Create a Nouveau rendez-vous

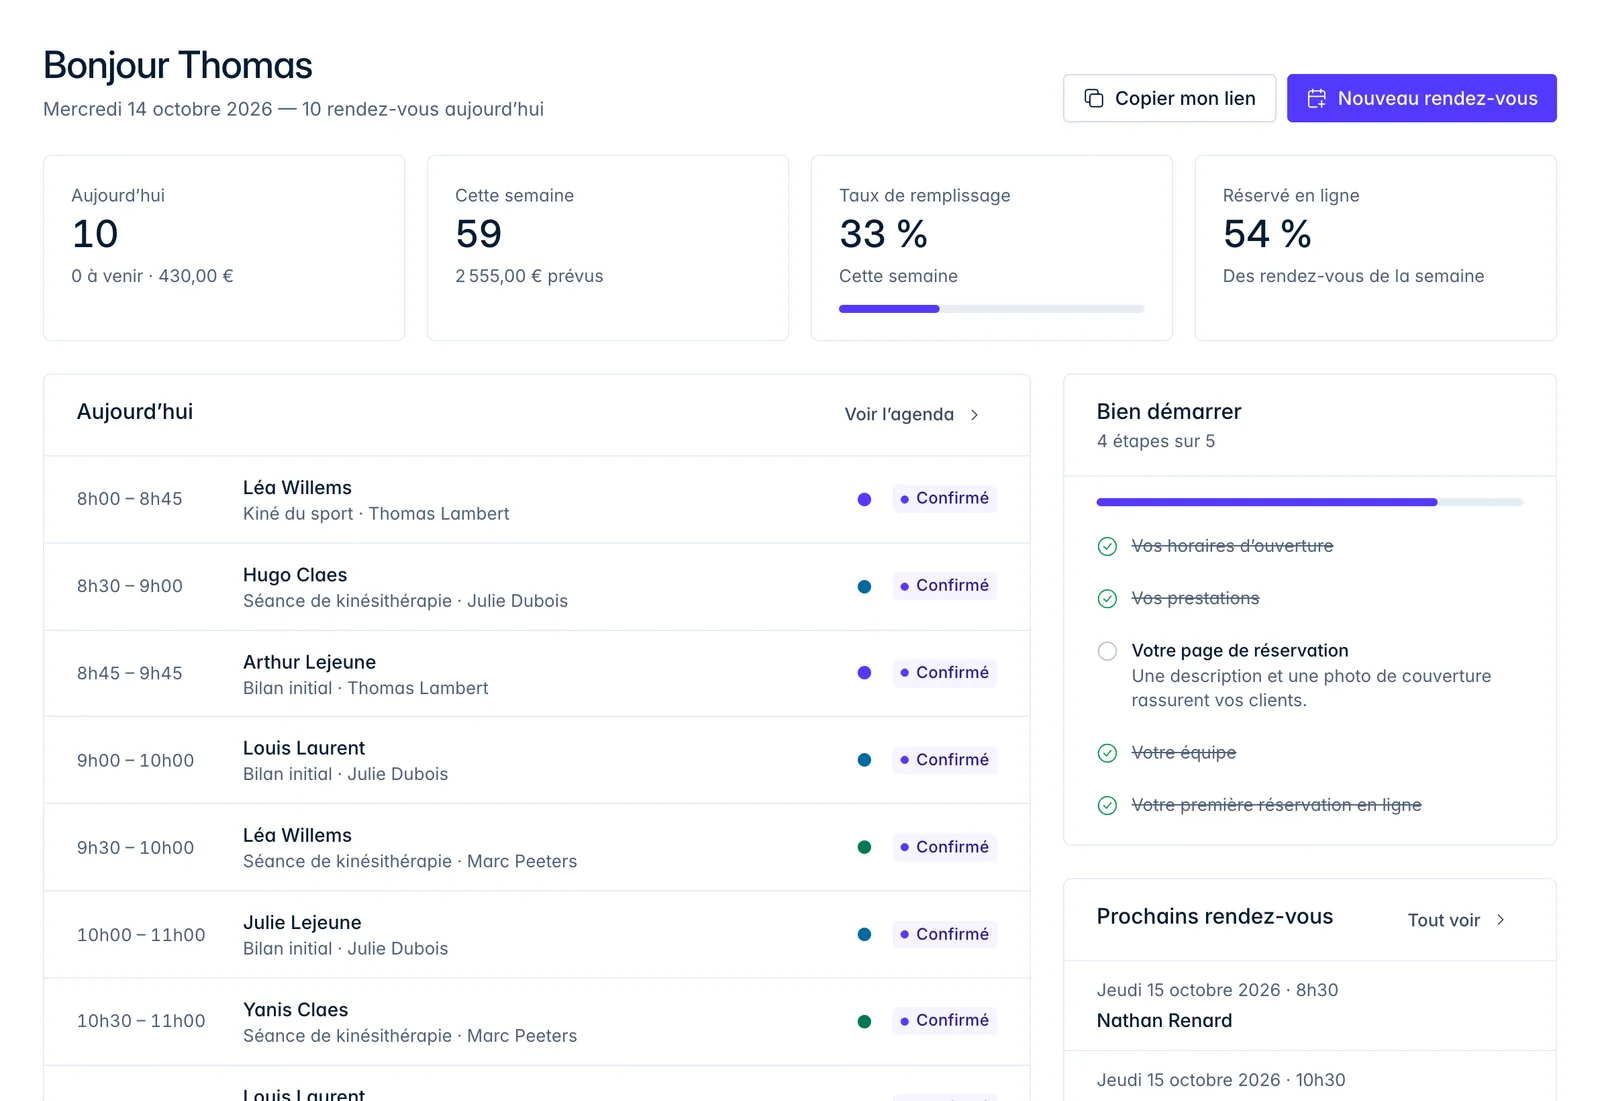click(x=1421, y=98)
